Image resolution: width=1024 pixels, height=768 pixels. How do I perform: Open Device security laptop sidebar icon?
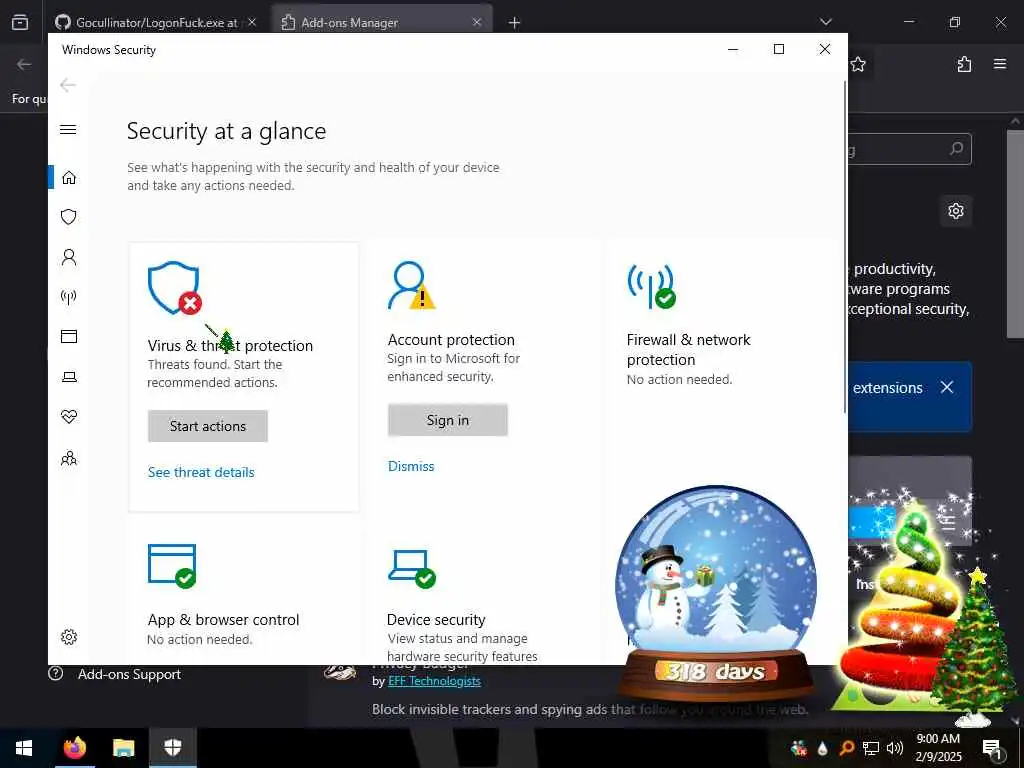pyautogui.click(x=69, y=377)
